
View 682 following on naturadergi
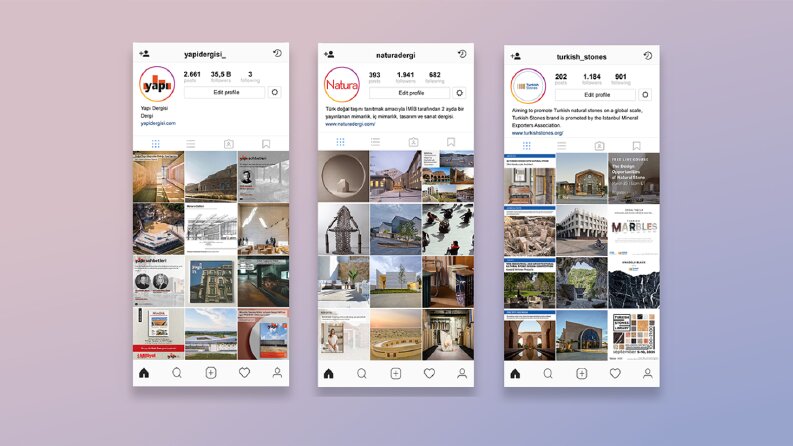pyautogui.click(x=434, y=77)
